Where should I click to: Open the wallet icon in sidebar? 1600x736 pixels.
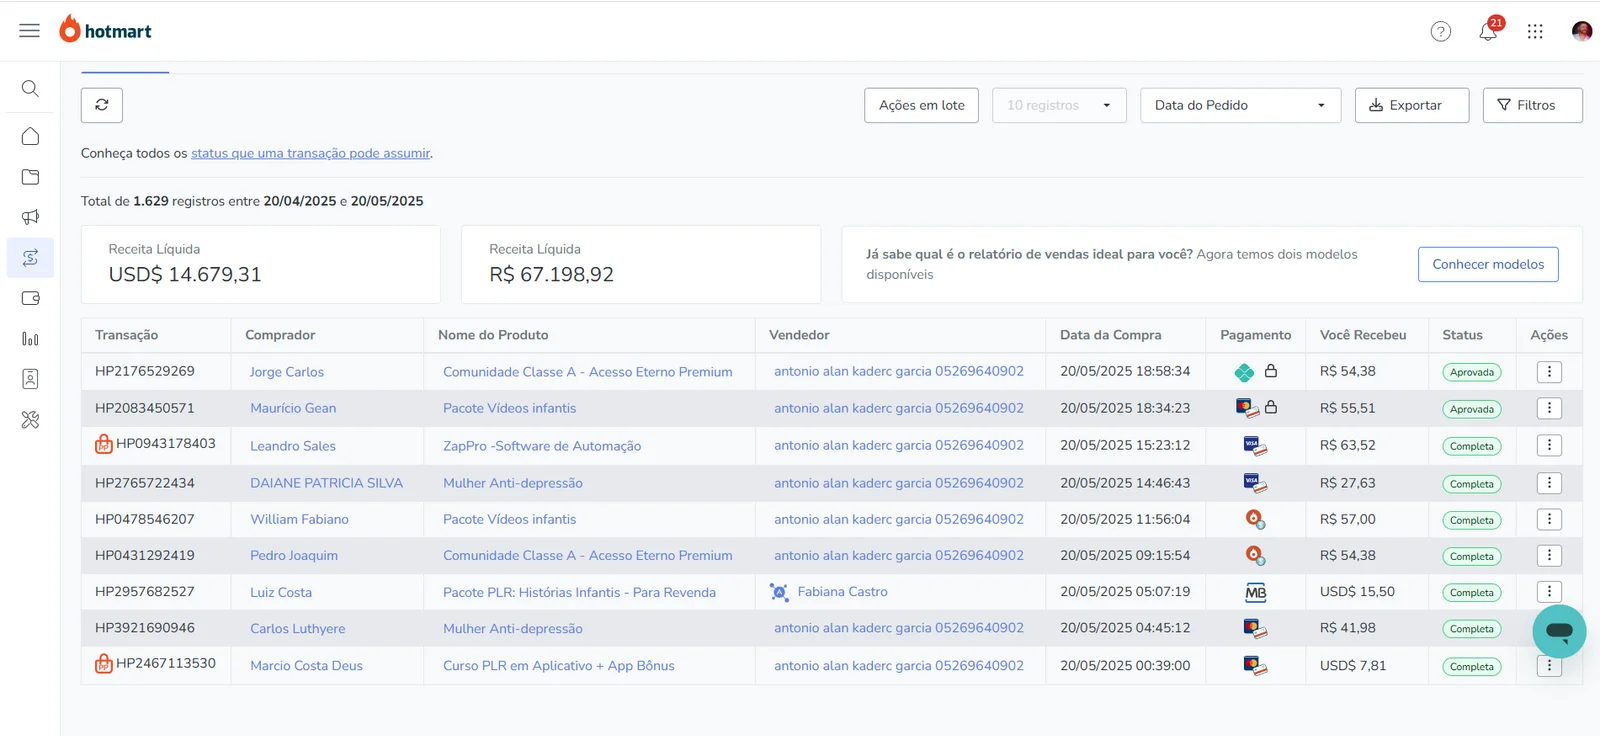click(30, 298)
